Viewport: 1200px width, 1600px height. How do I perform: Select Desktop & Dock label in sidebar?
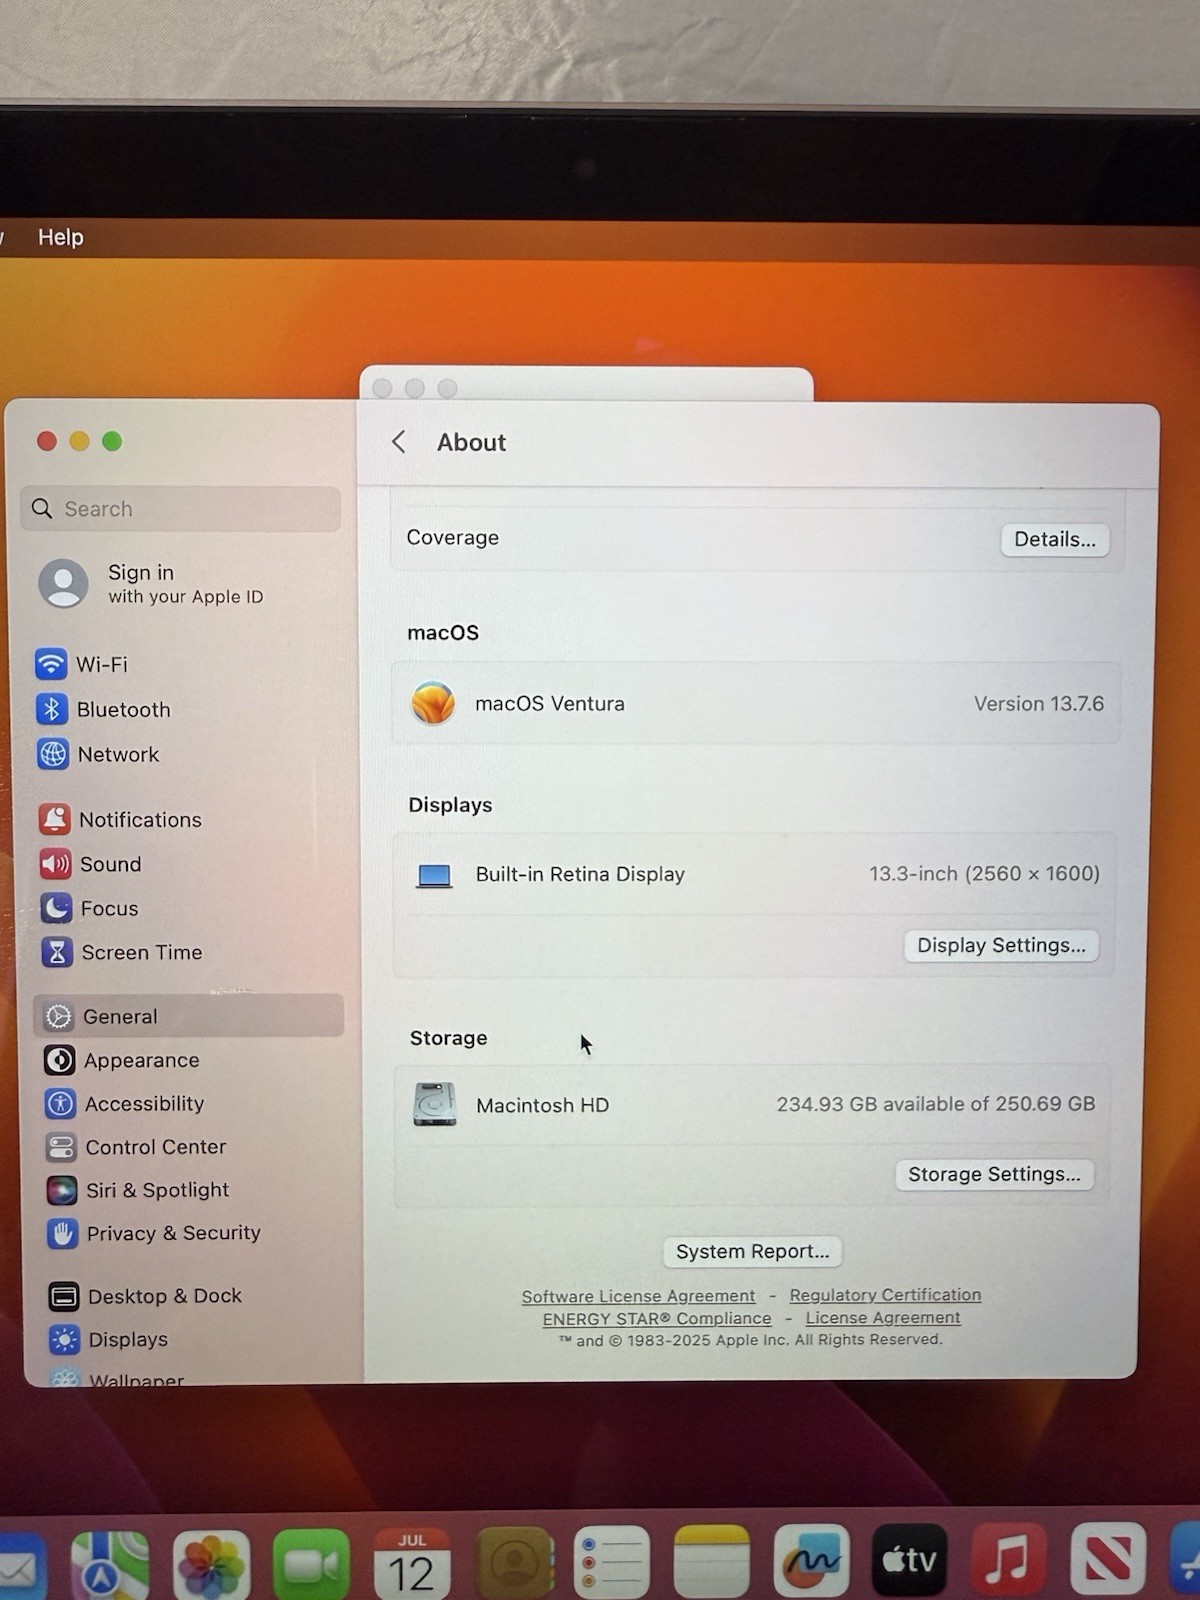coord(165,1296)
